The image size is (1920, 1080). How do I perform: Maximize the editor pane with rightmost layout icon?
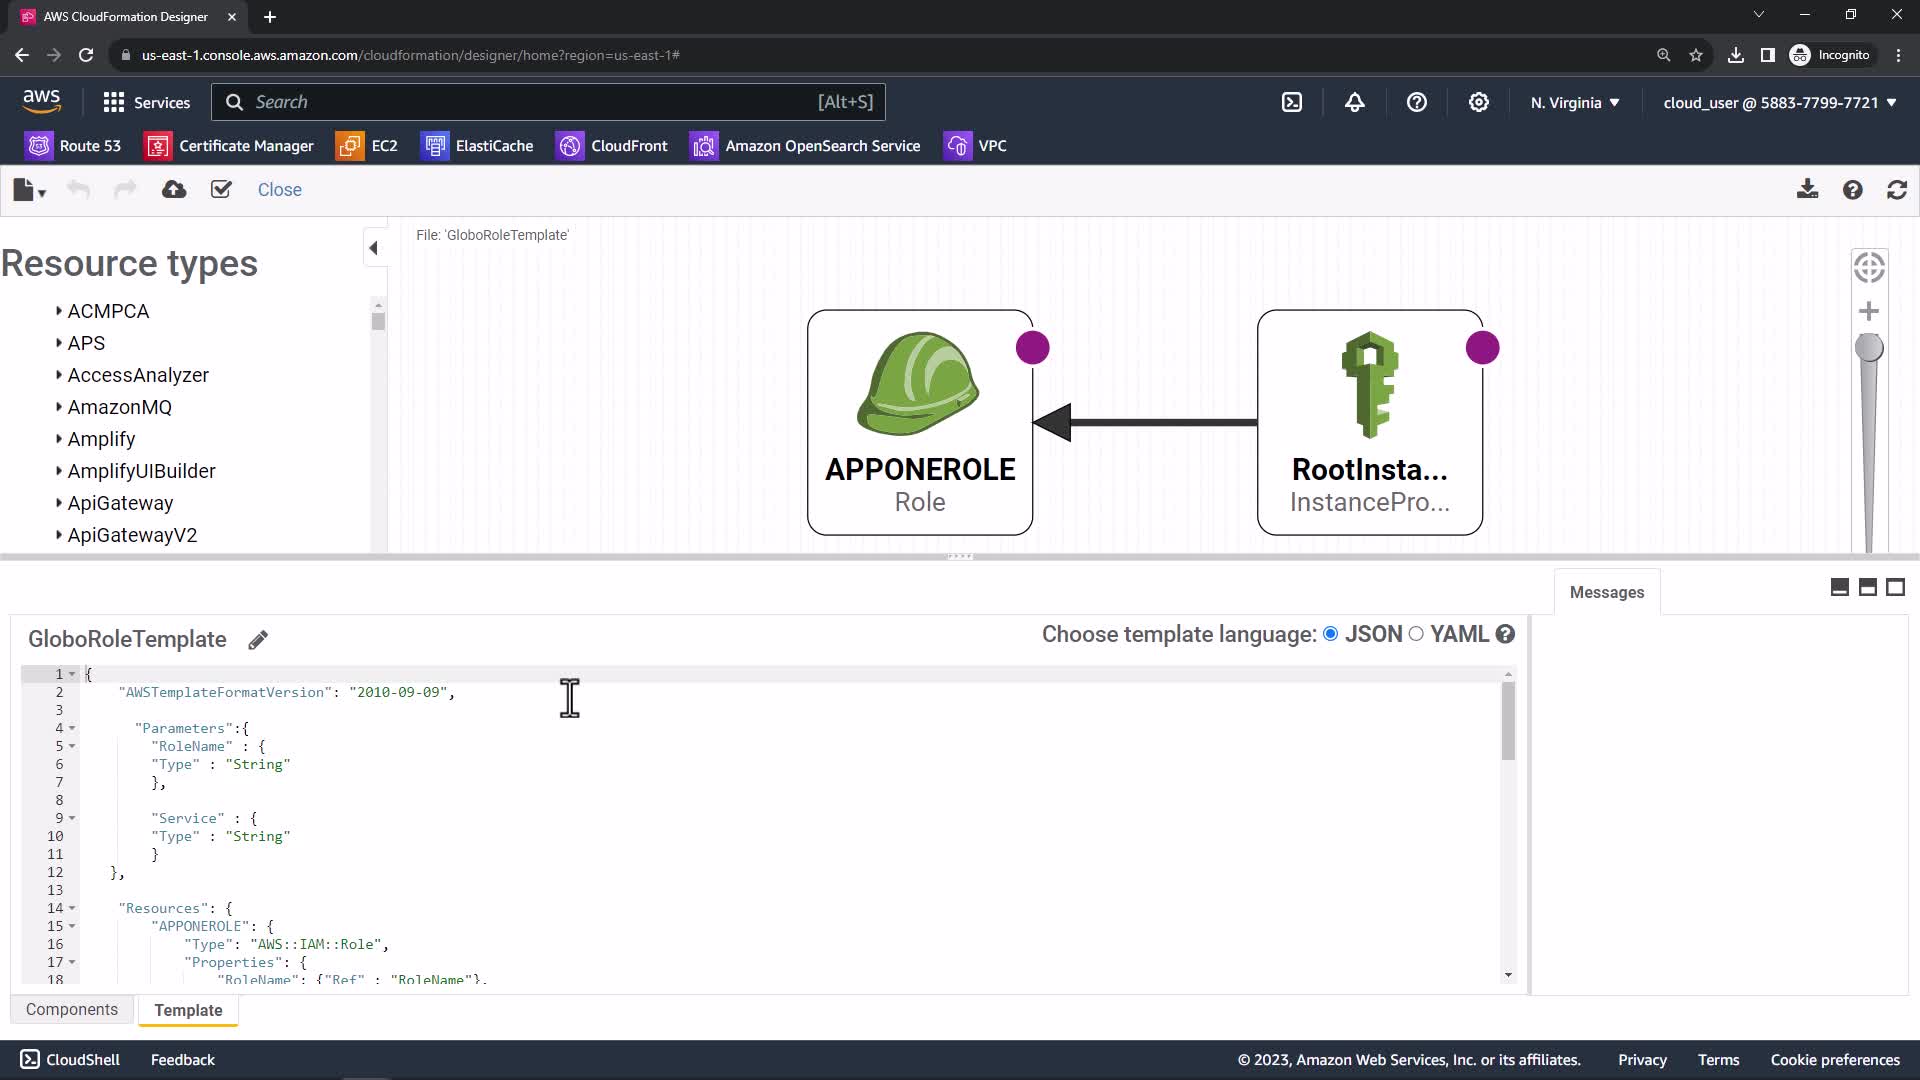coord(1895,588)
